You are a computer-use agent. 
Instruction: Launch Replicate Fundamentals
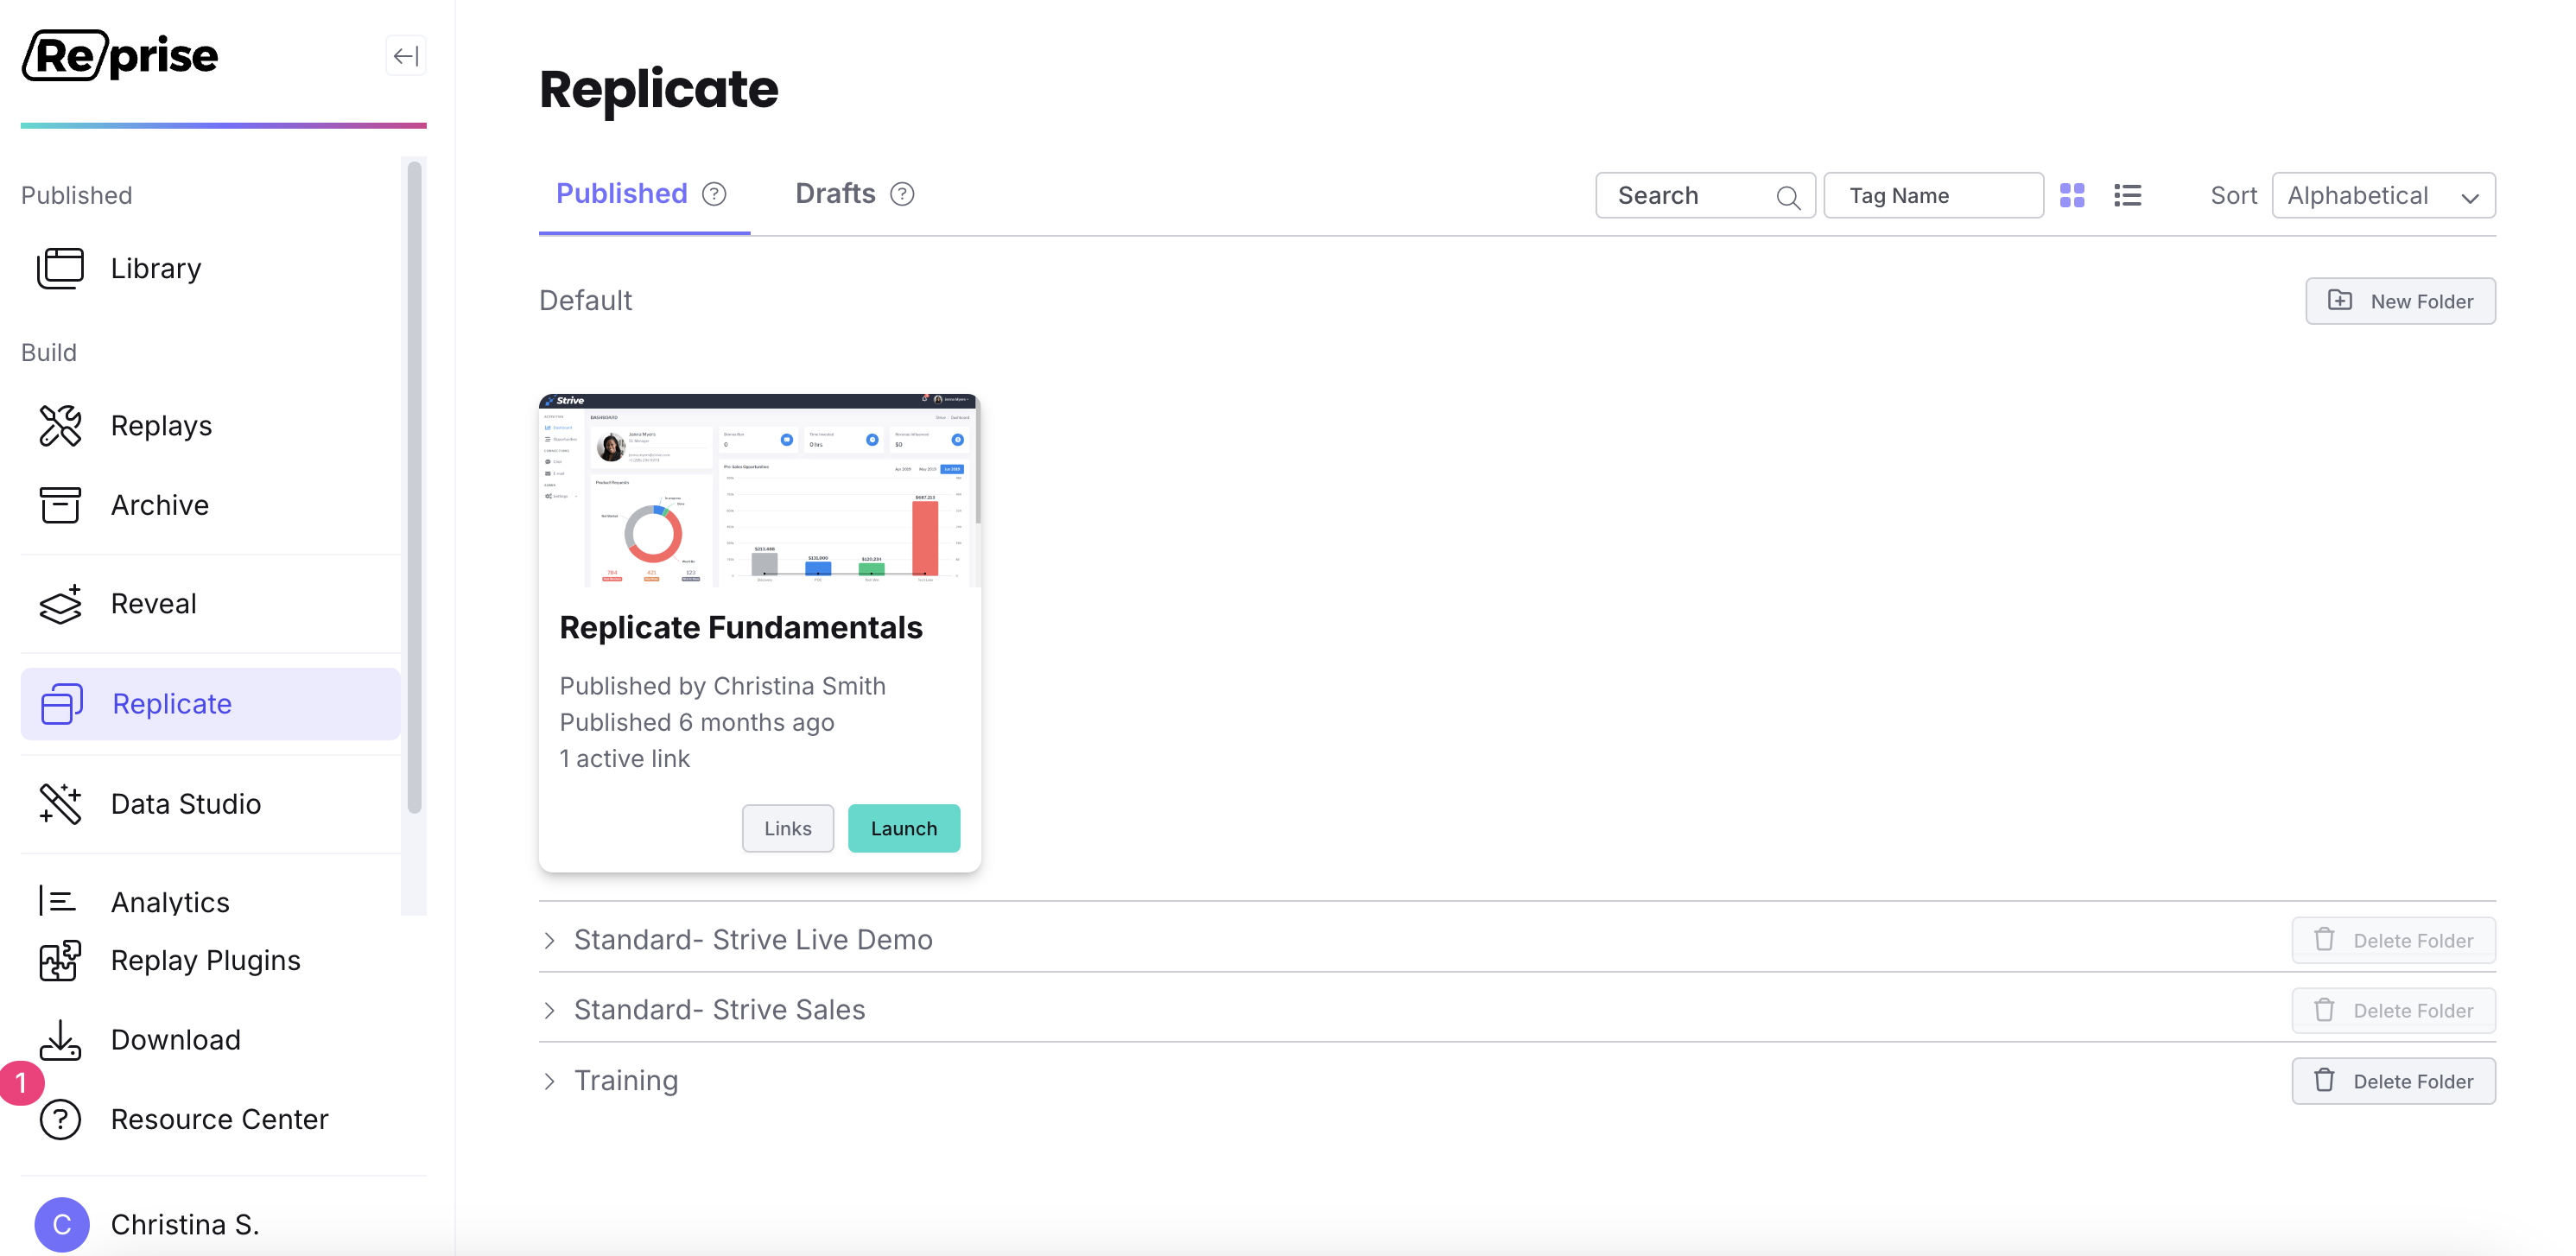[x=904, y=828]
